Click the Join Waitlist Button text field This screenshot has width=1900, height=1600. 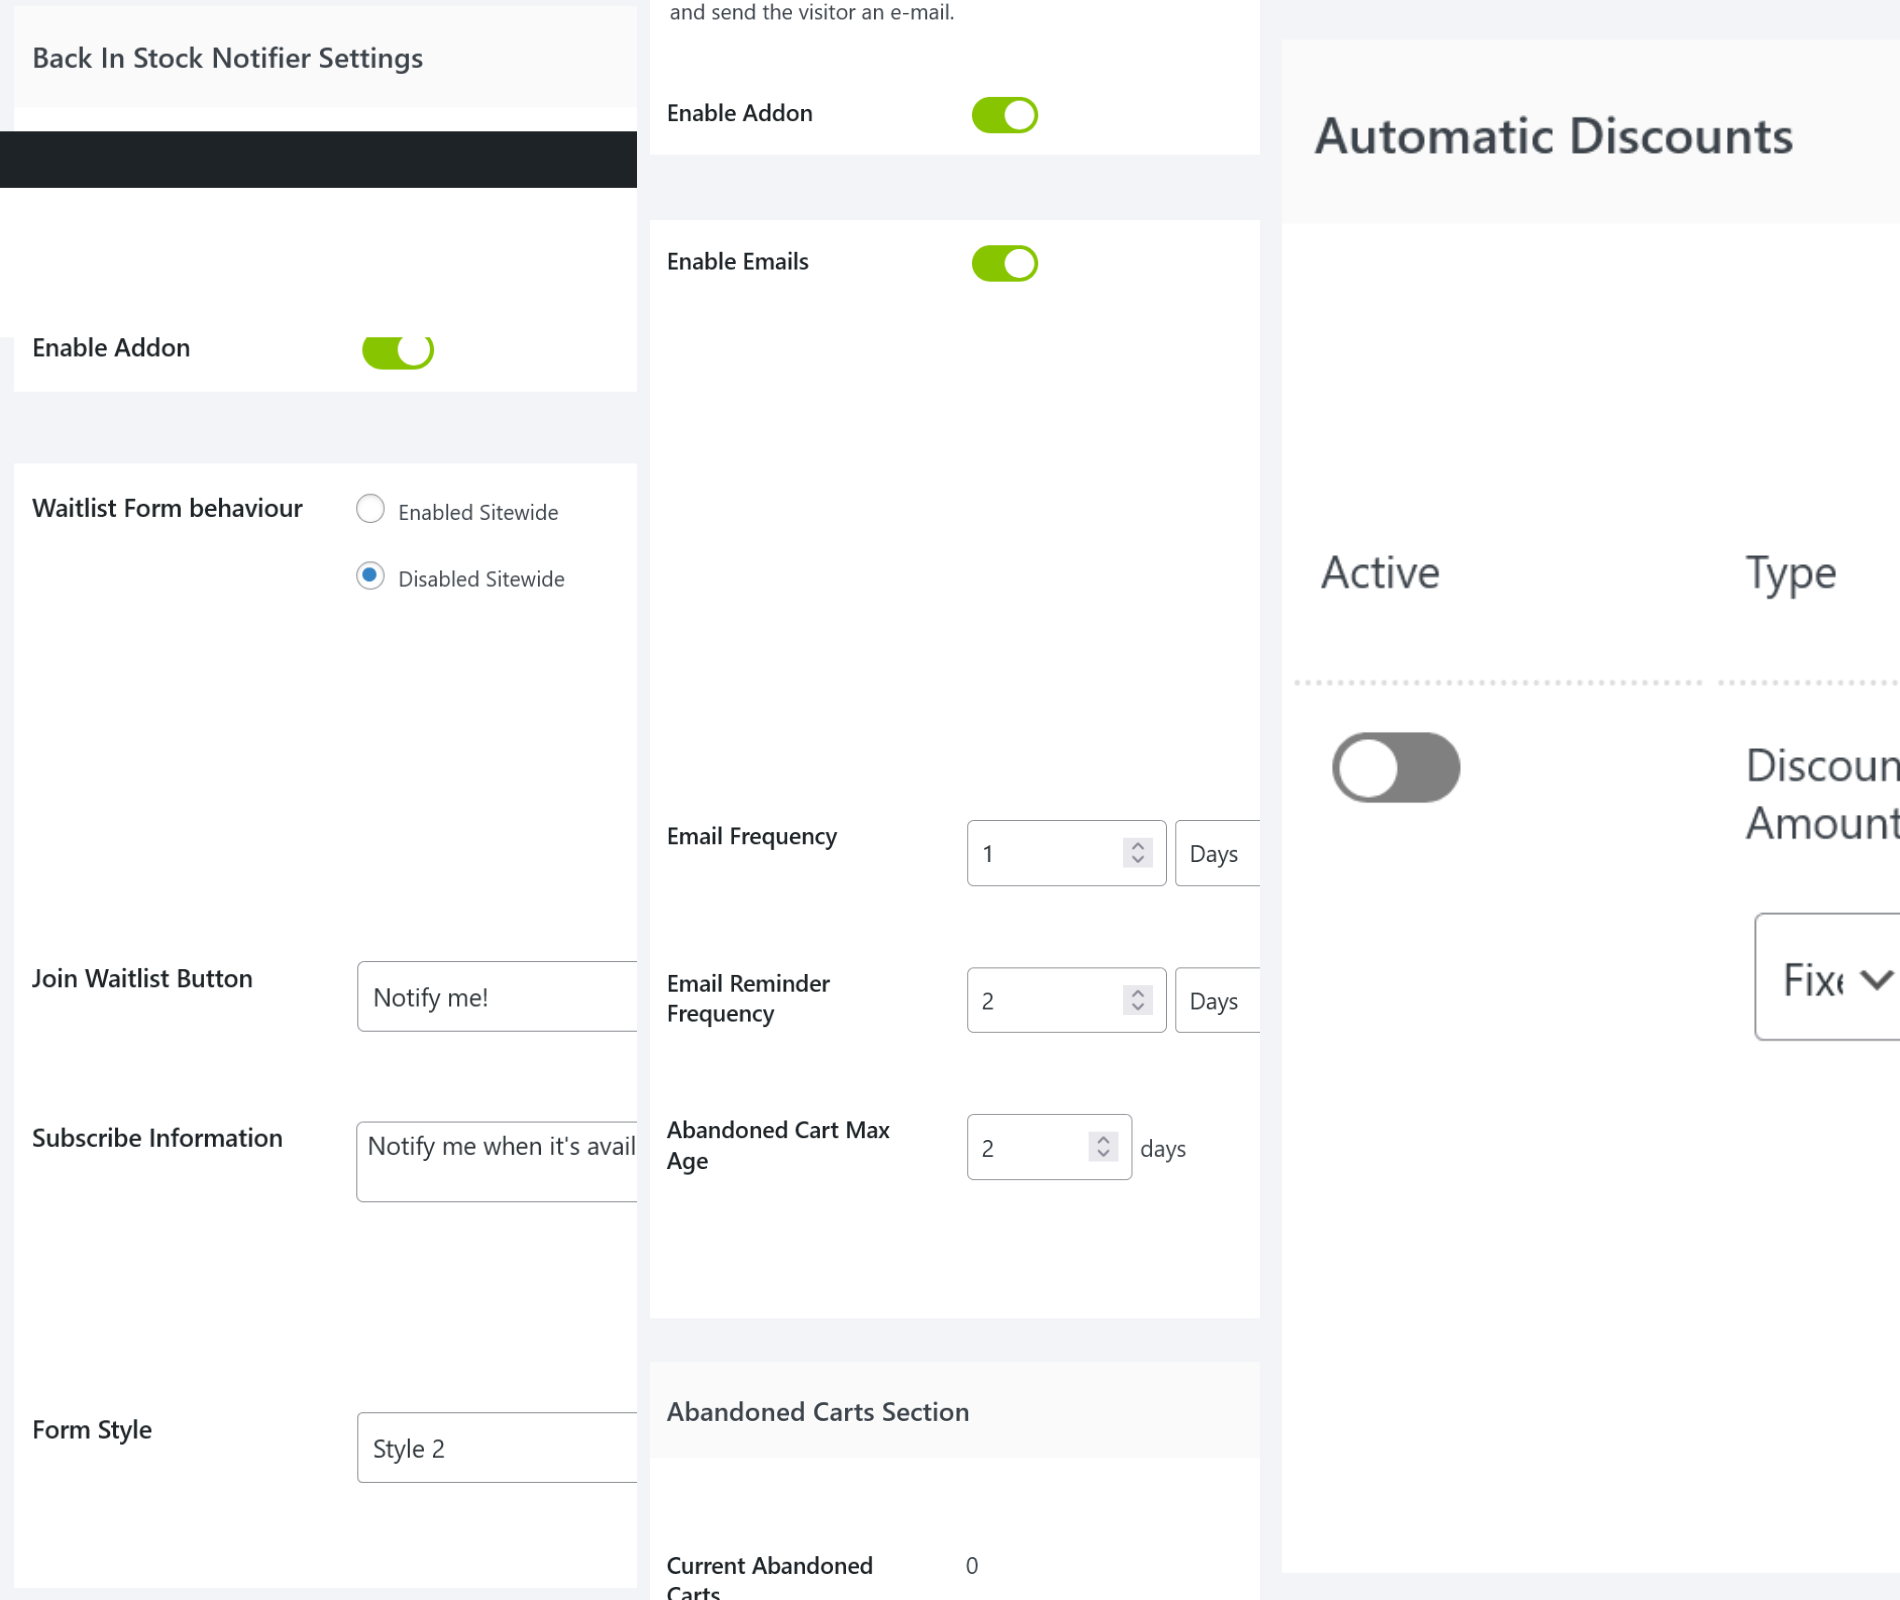pos(497,997)
